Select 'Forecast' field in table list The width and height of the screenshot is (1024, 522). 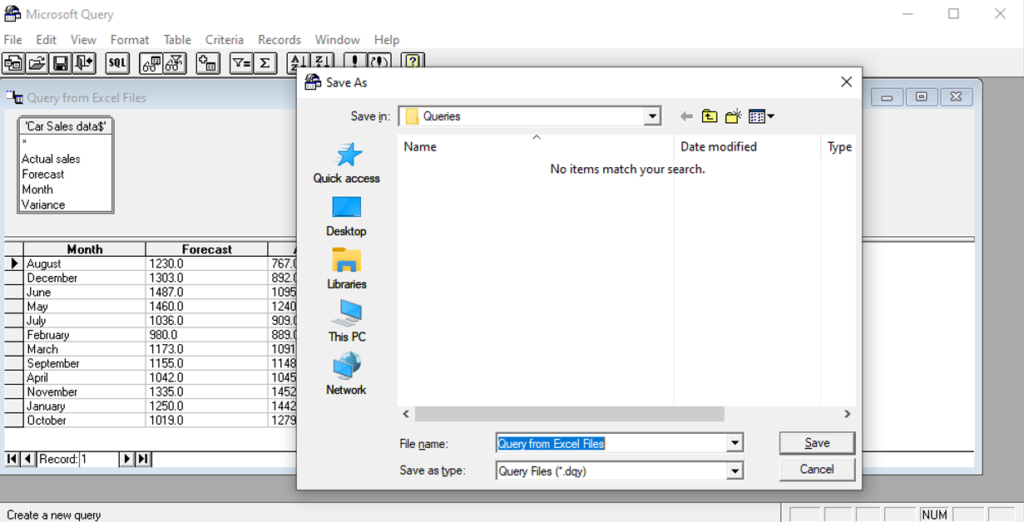pyautogui.click(x=43, y=174)
